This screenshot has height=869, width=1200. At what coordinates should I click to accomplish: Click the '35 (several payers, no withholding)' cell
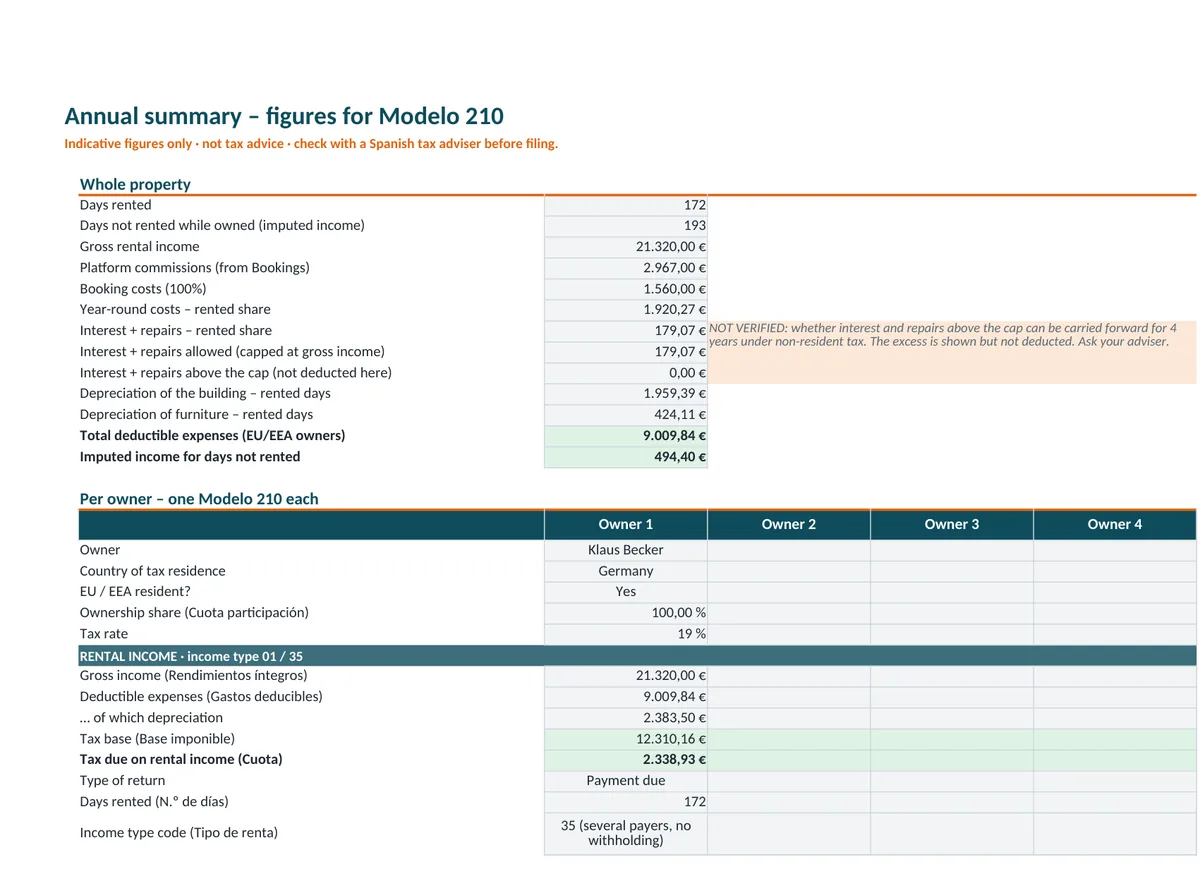pyautogui.click(x=626, y=833)
